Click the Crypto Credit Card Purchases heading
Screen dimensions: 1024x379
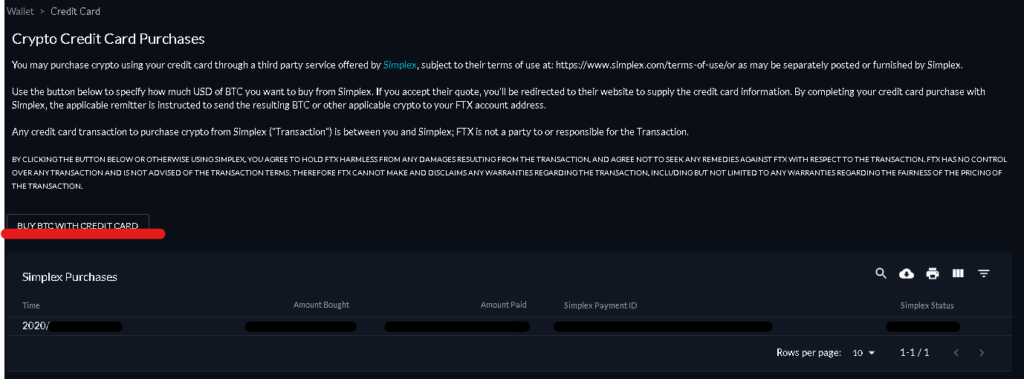click(x=108, y=39)
